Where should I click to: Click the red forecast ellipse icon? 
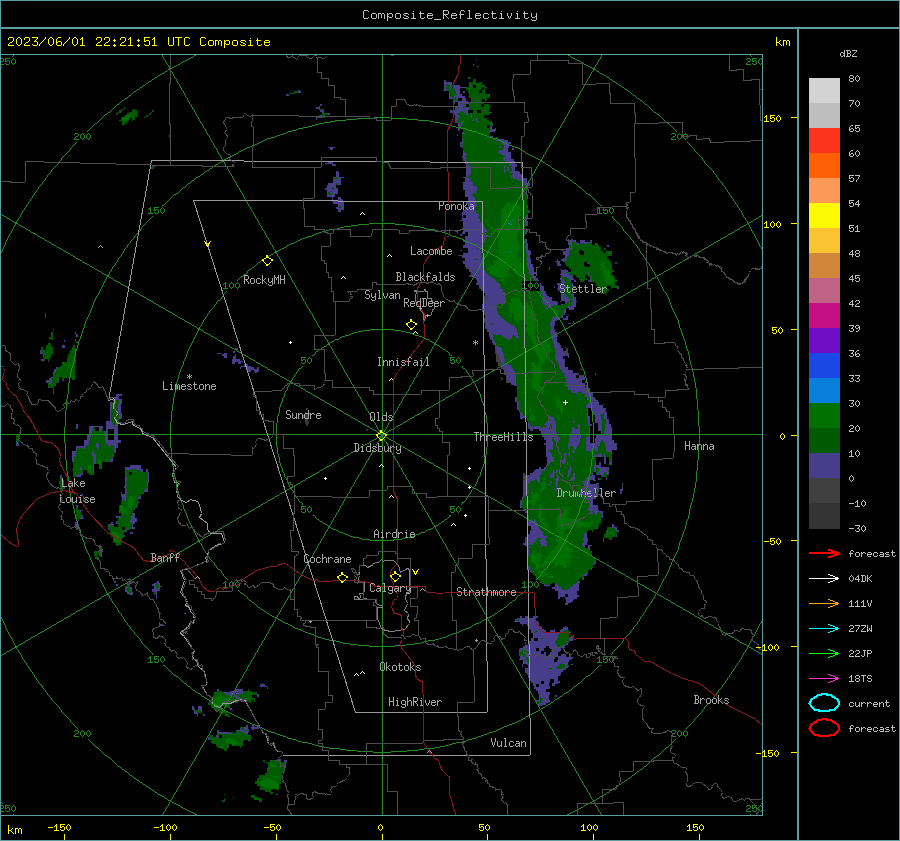tap(824, 728)
